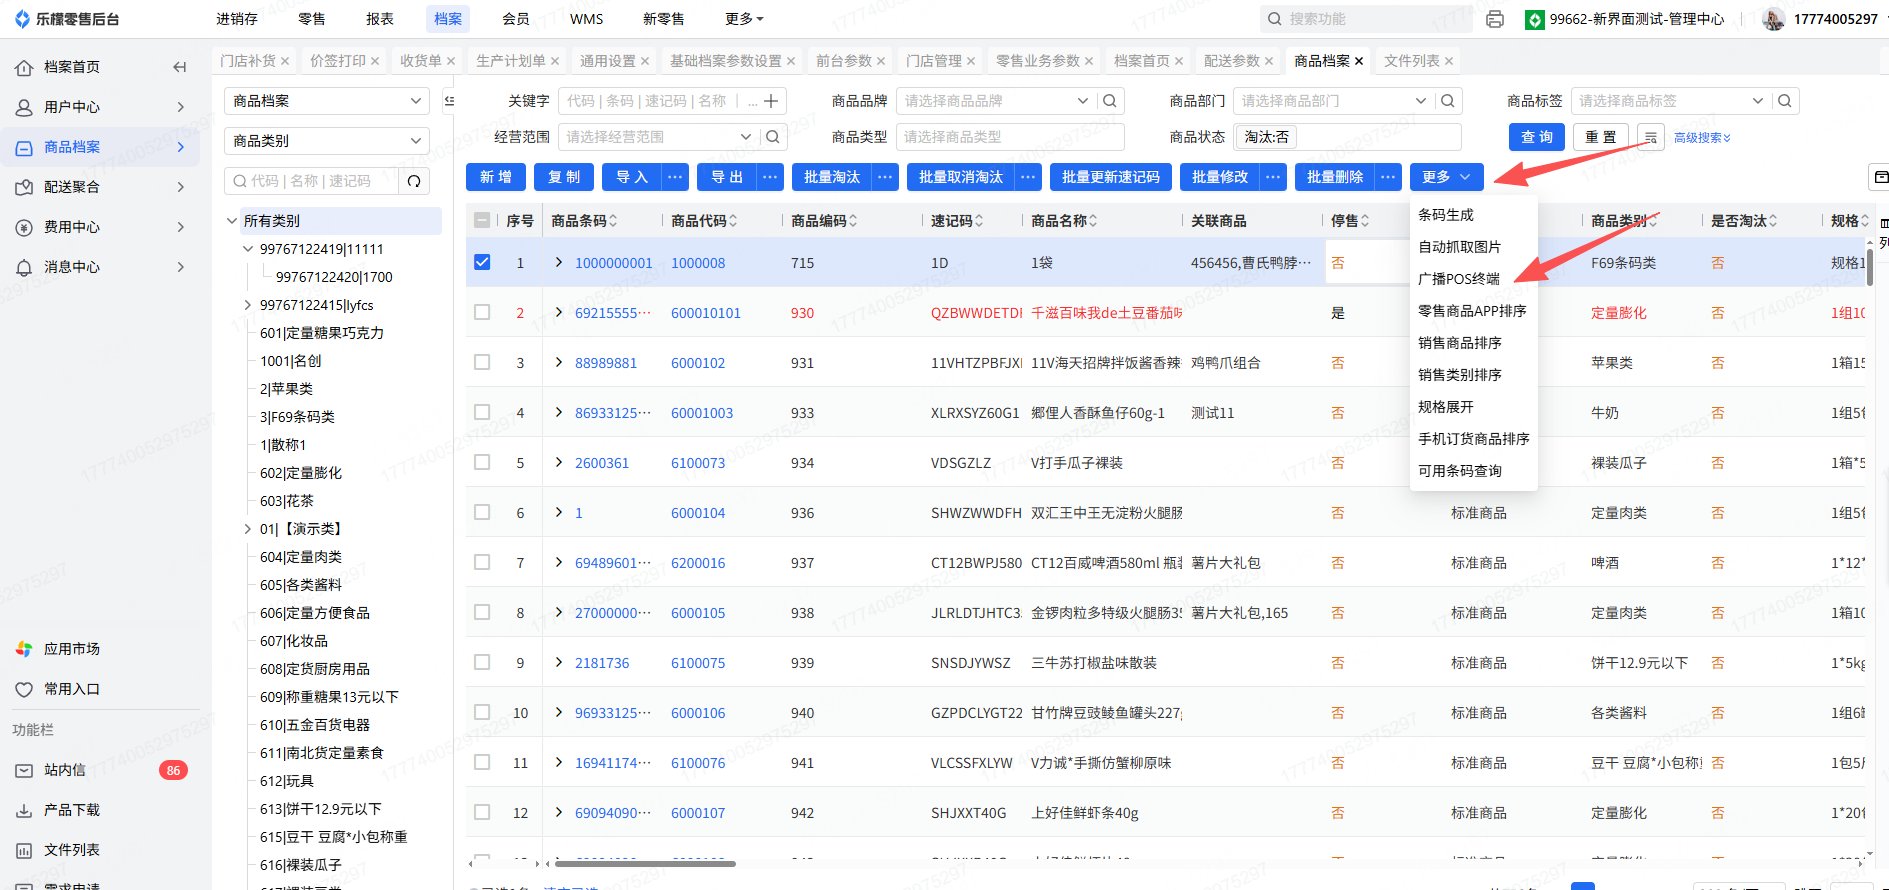
Task: Open the 商品类别 dropdown in left panel
Action: [326, 141]
